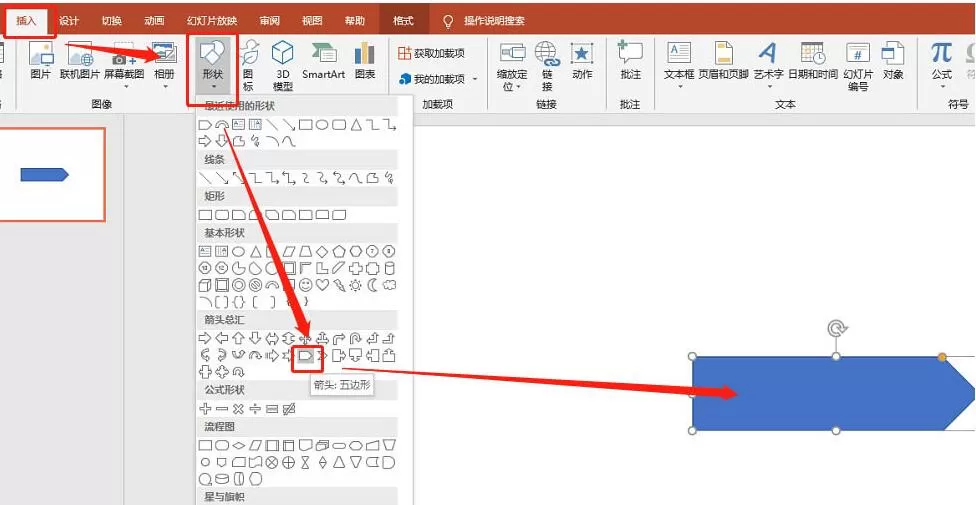Screen dimensions: 976x505
Task: Select the summing junction in 流程图
Action: coord(271,463)
